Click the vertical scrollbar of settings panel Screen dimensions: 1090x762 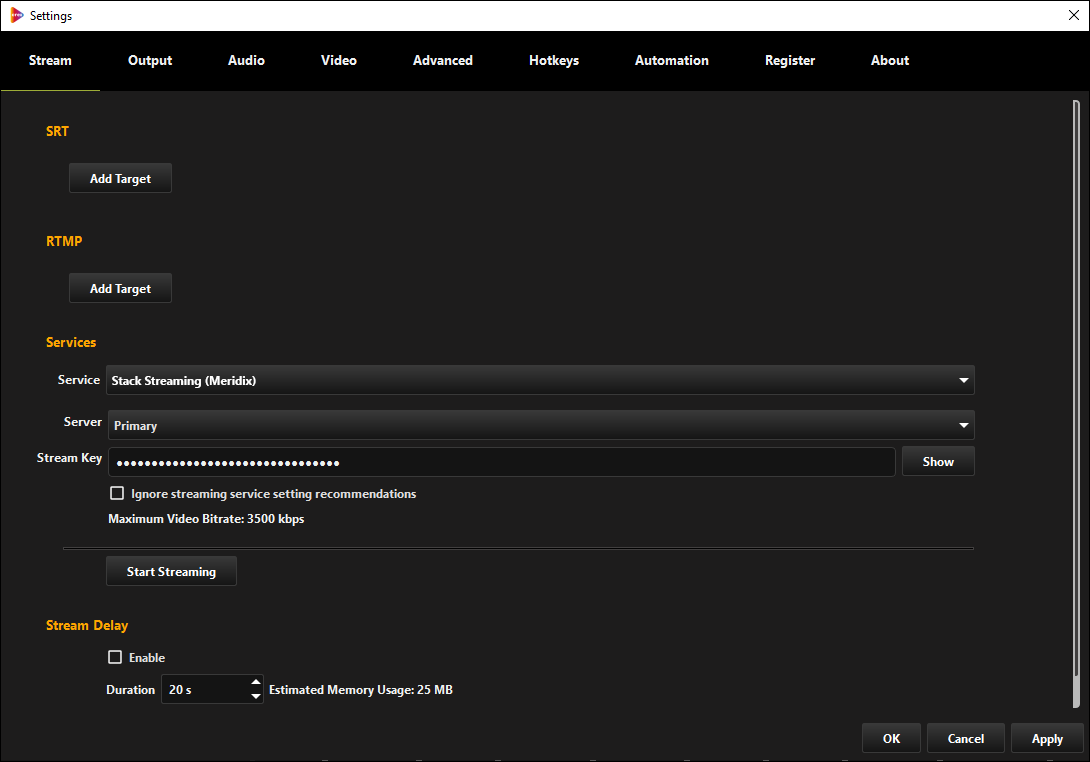click(1076, 403)
